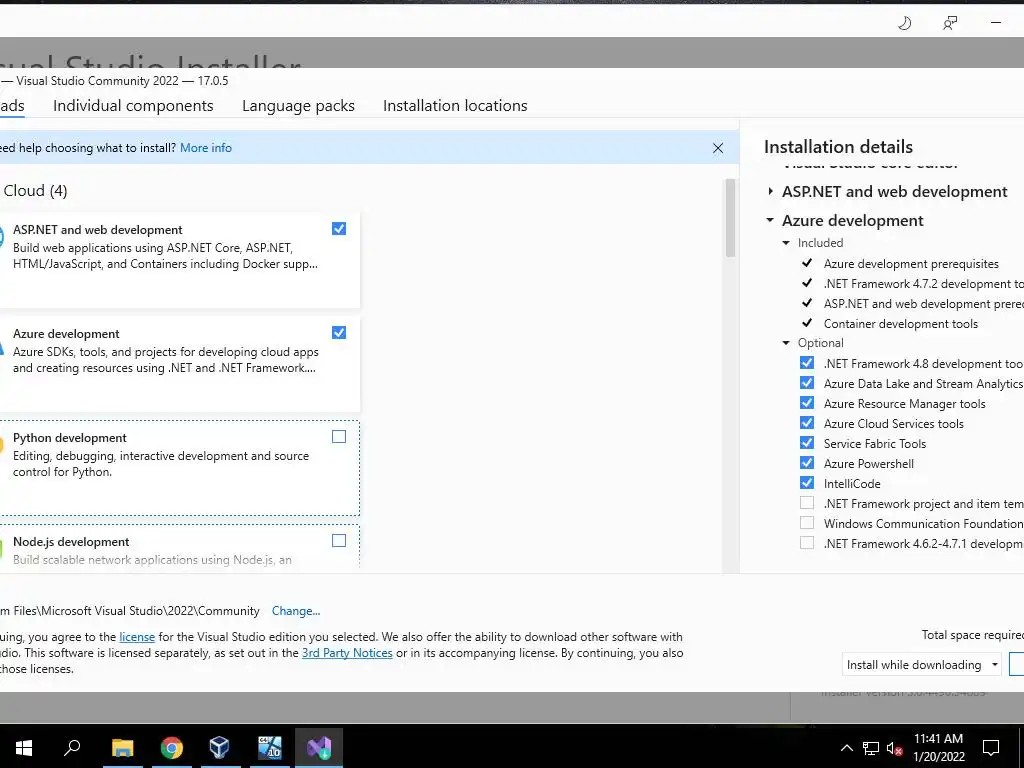
Task: Uncheck Azure Data Lake and Stream Analytics
Action: 807,383
